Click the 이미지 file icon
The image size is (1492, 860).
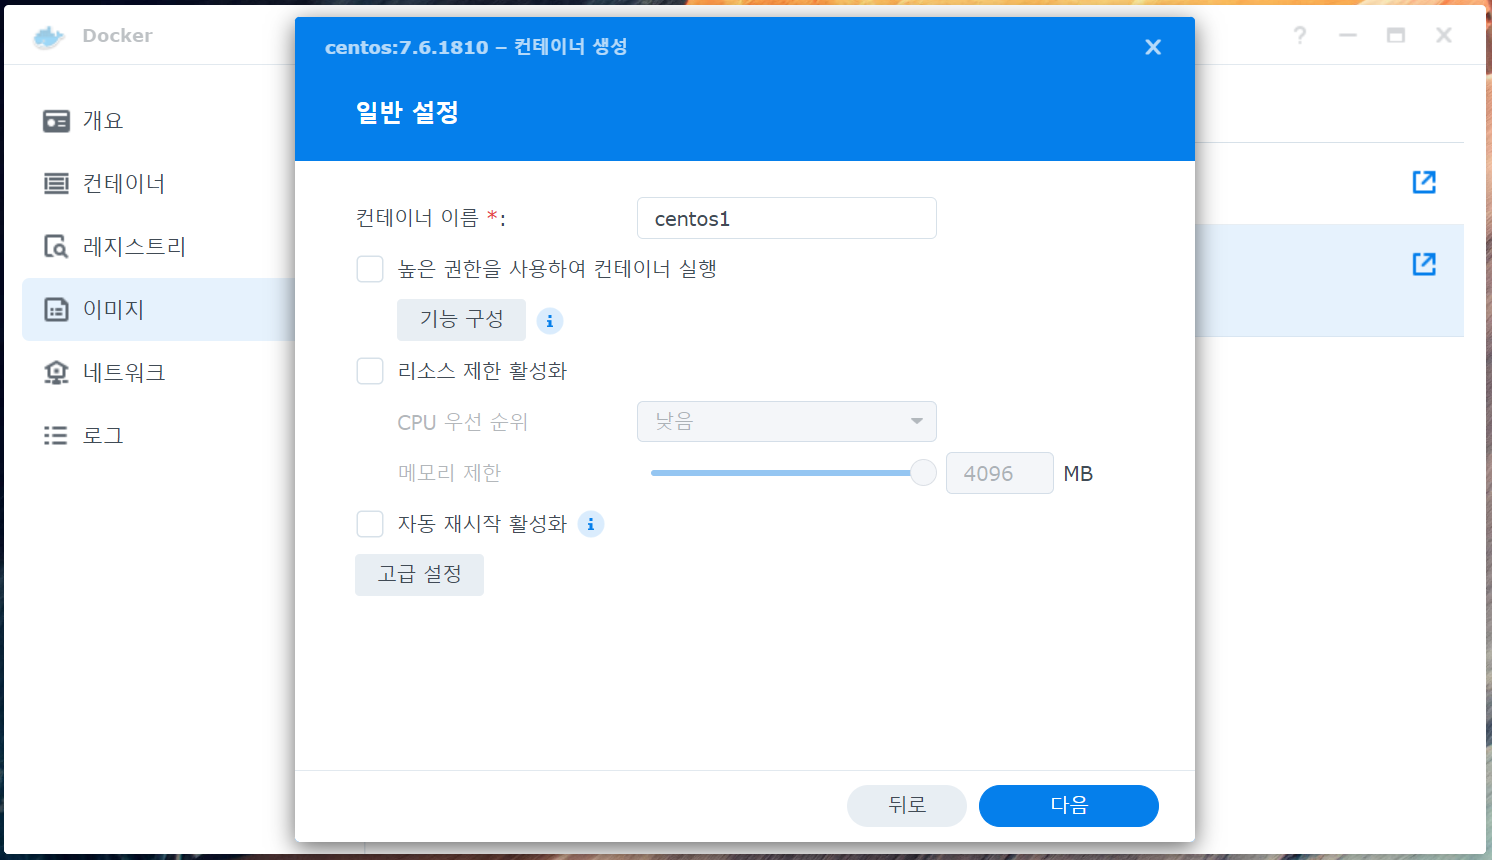tap(56, 310)
